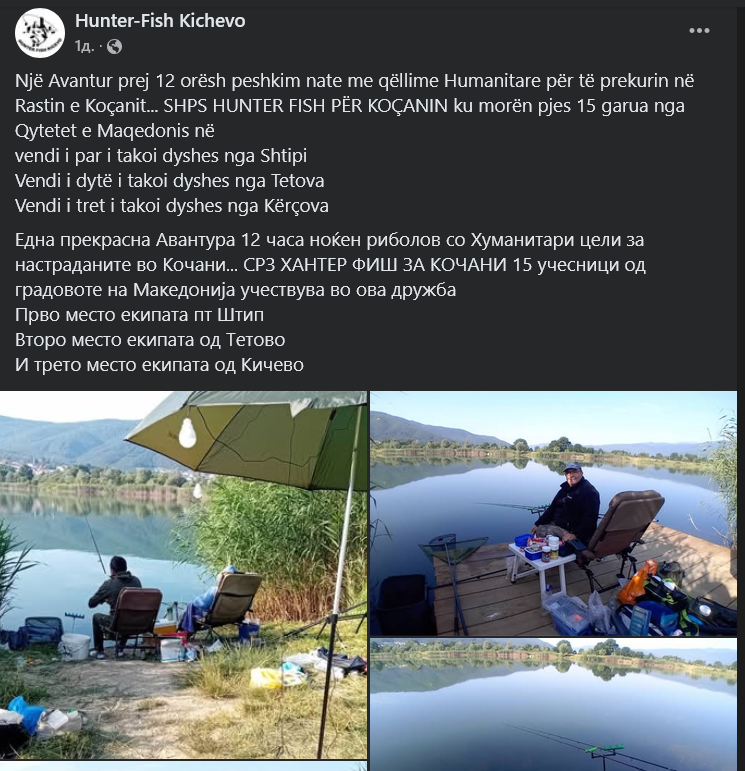745x771 pixels.
Task: Click the white bucket beside the seated angler
Action: 75,646
